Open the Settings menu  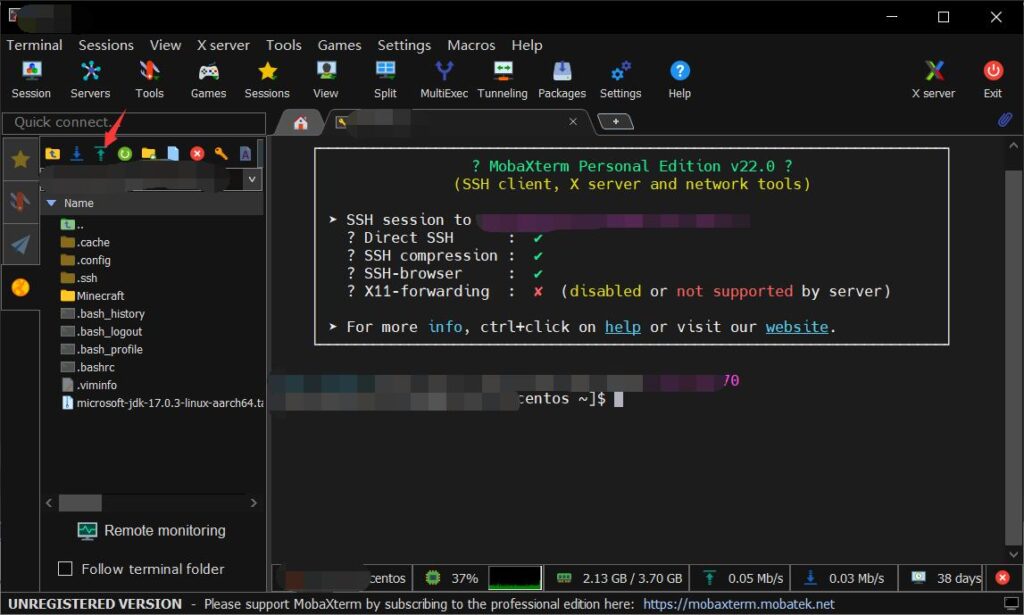coord(404,45)
